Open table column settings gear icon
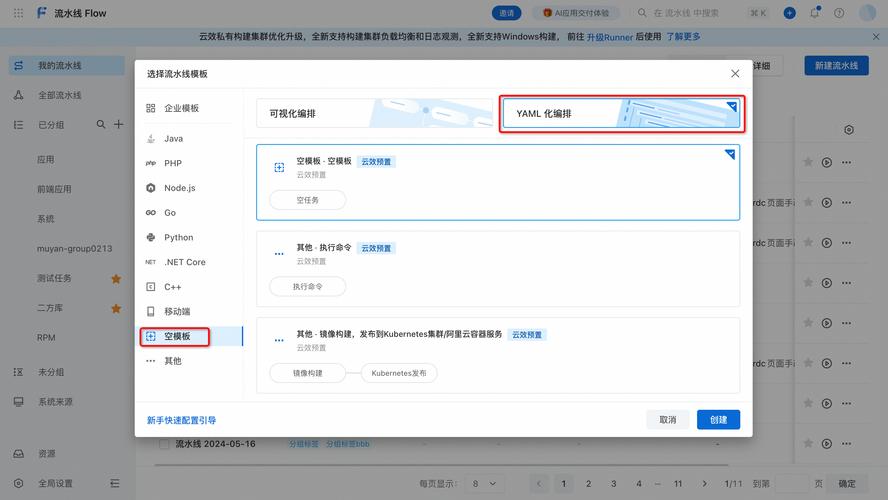888x500 pixels. tap(848, 130)
